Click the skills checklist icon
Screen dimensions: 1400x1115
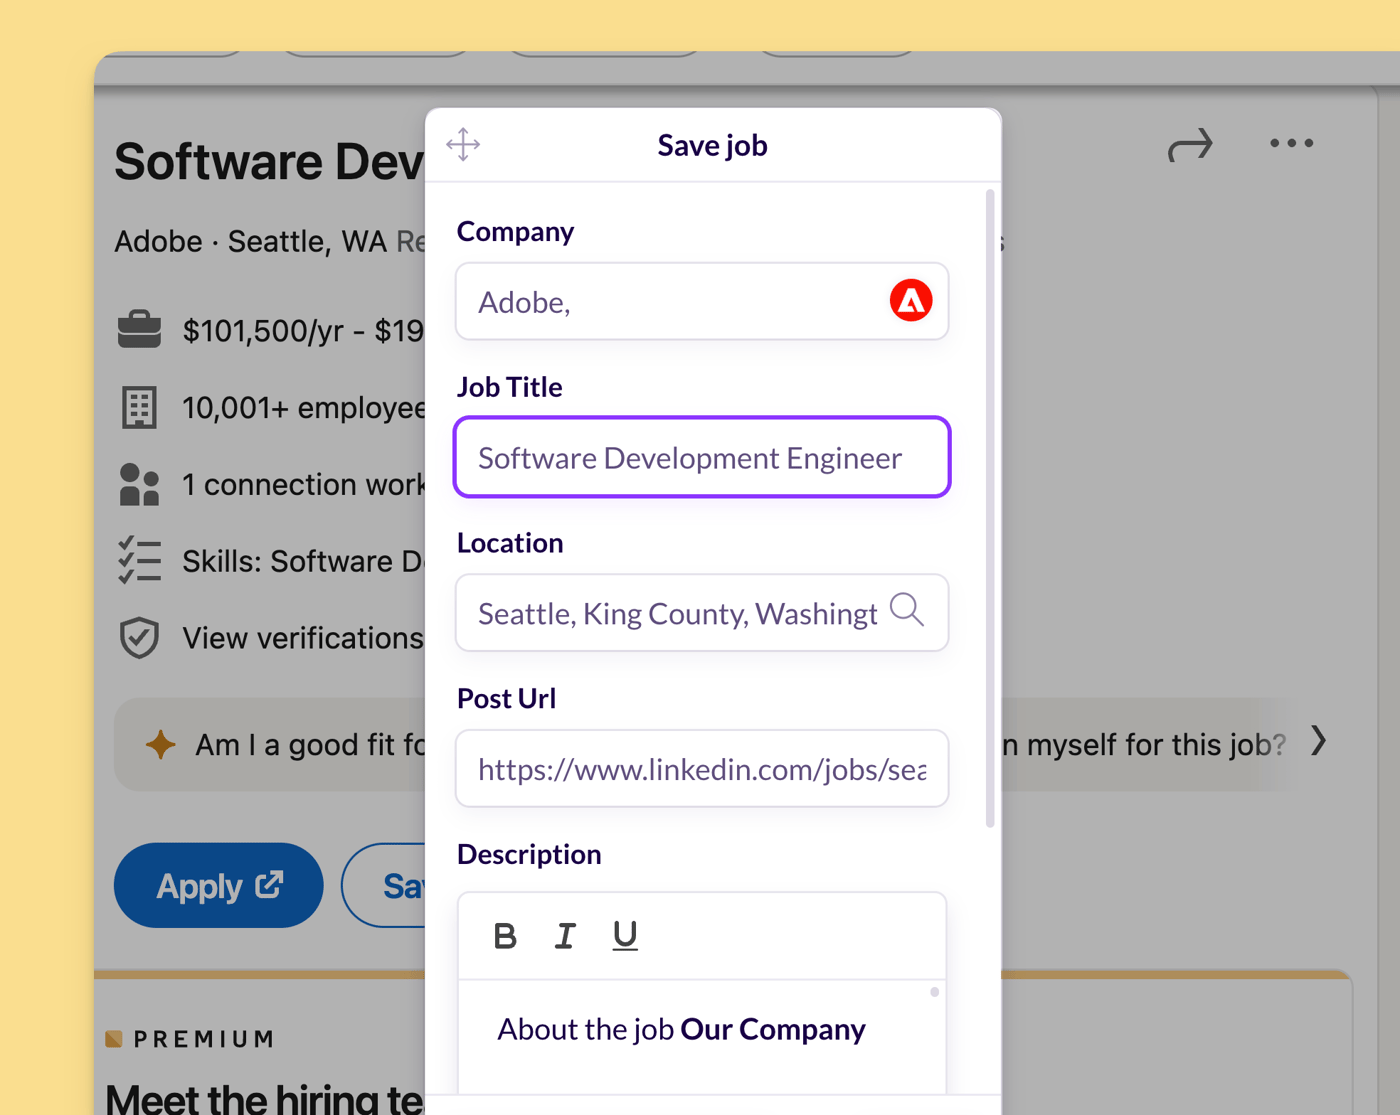(139, 560)
